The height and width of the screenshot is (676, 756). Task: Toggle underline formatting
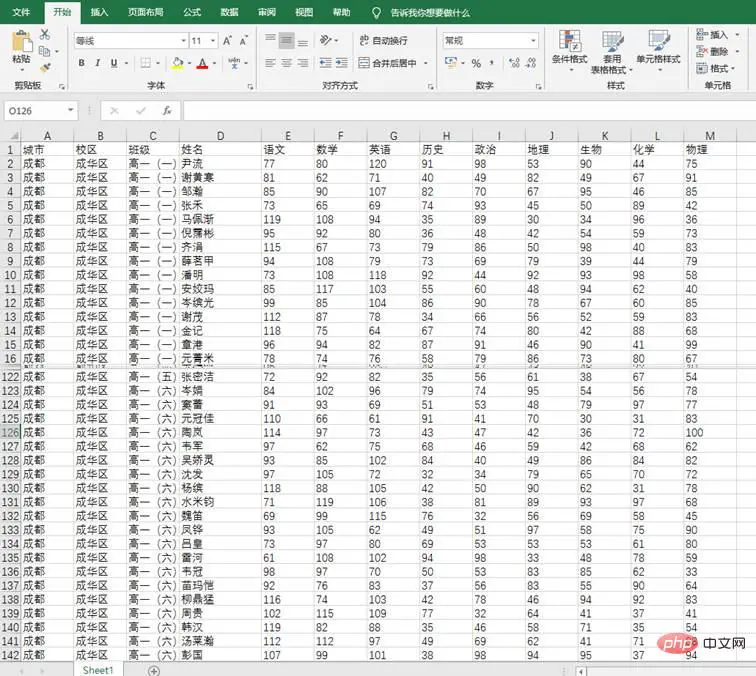point(114,63)
